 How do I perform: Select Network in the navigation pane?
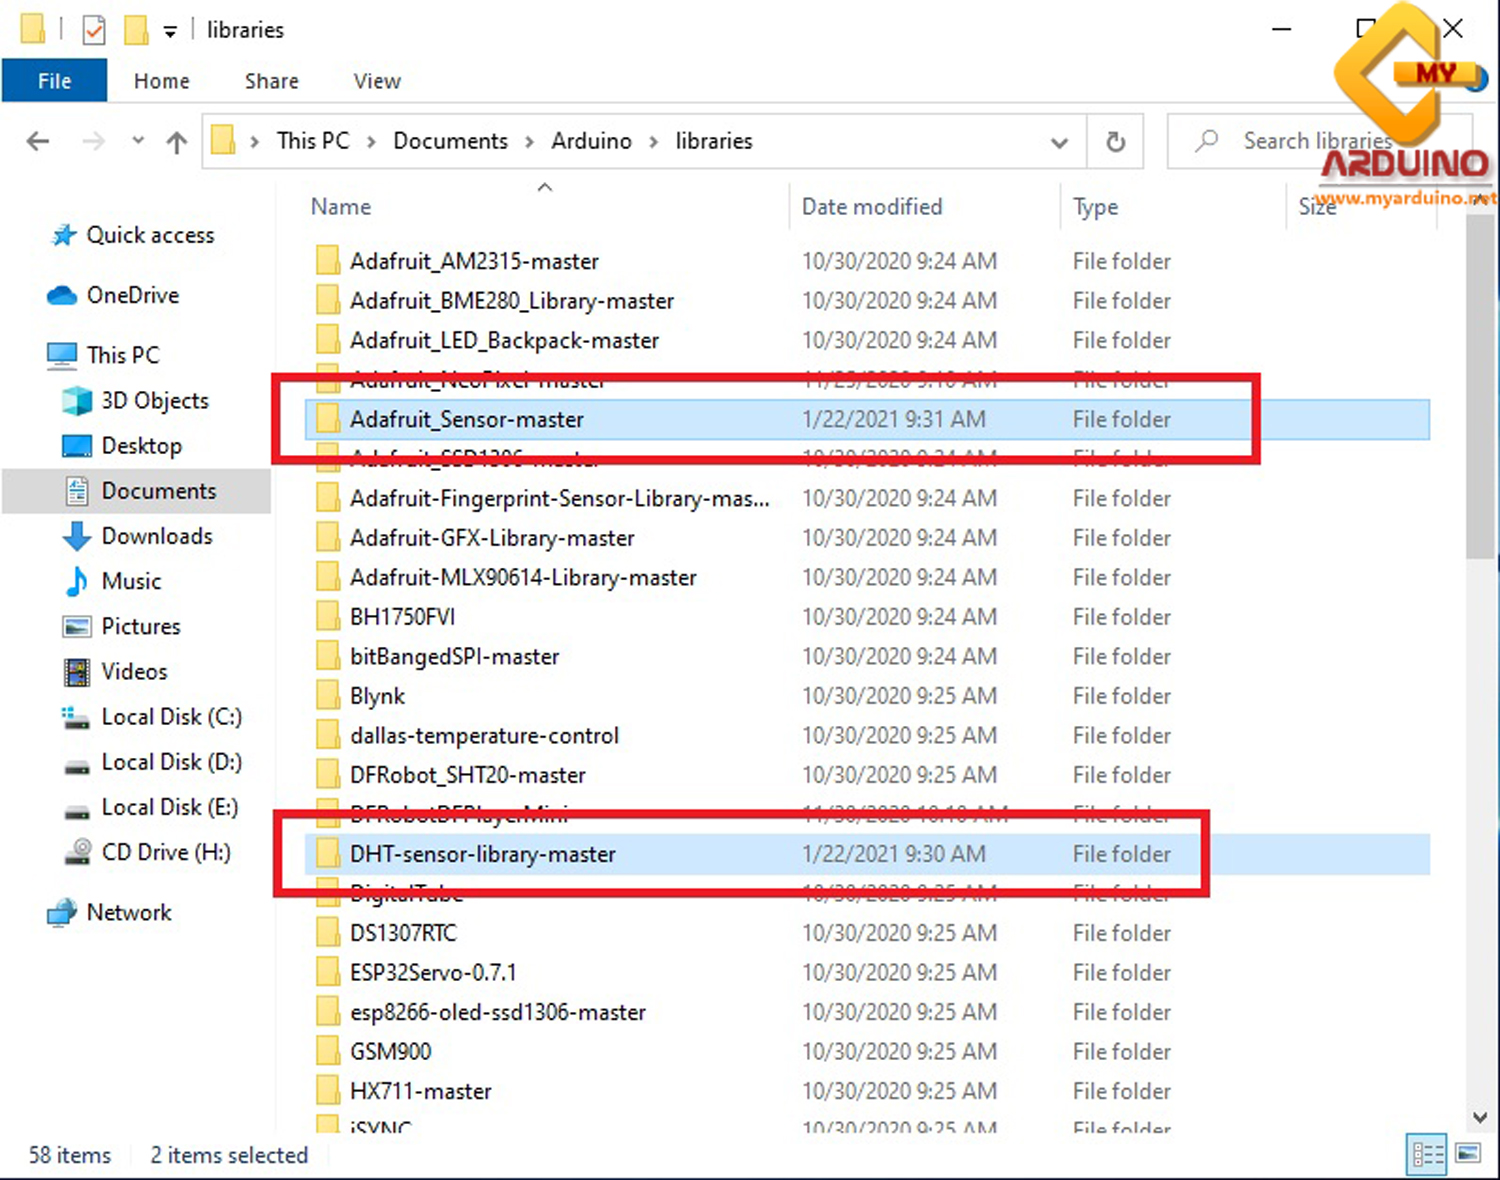tap(129, 912)
